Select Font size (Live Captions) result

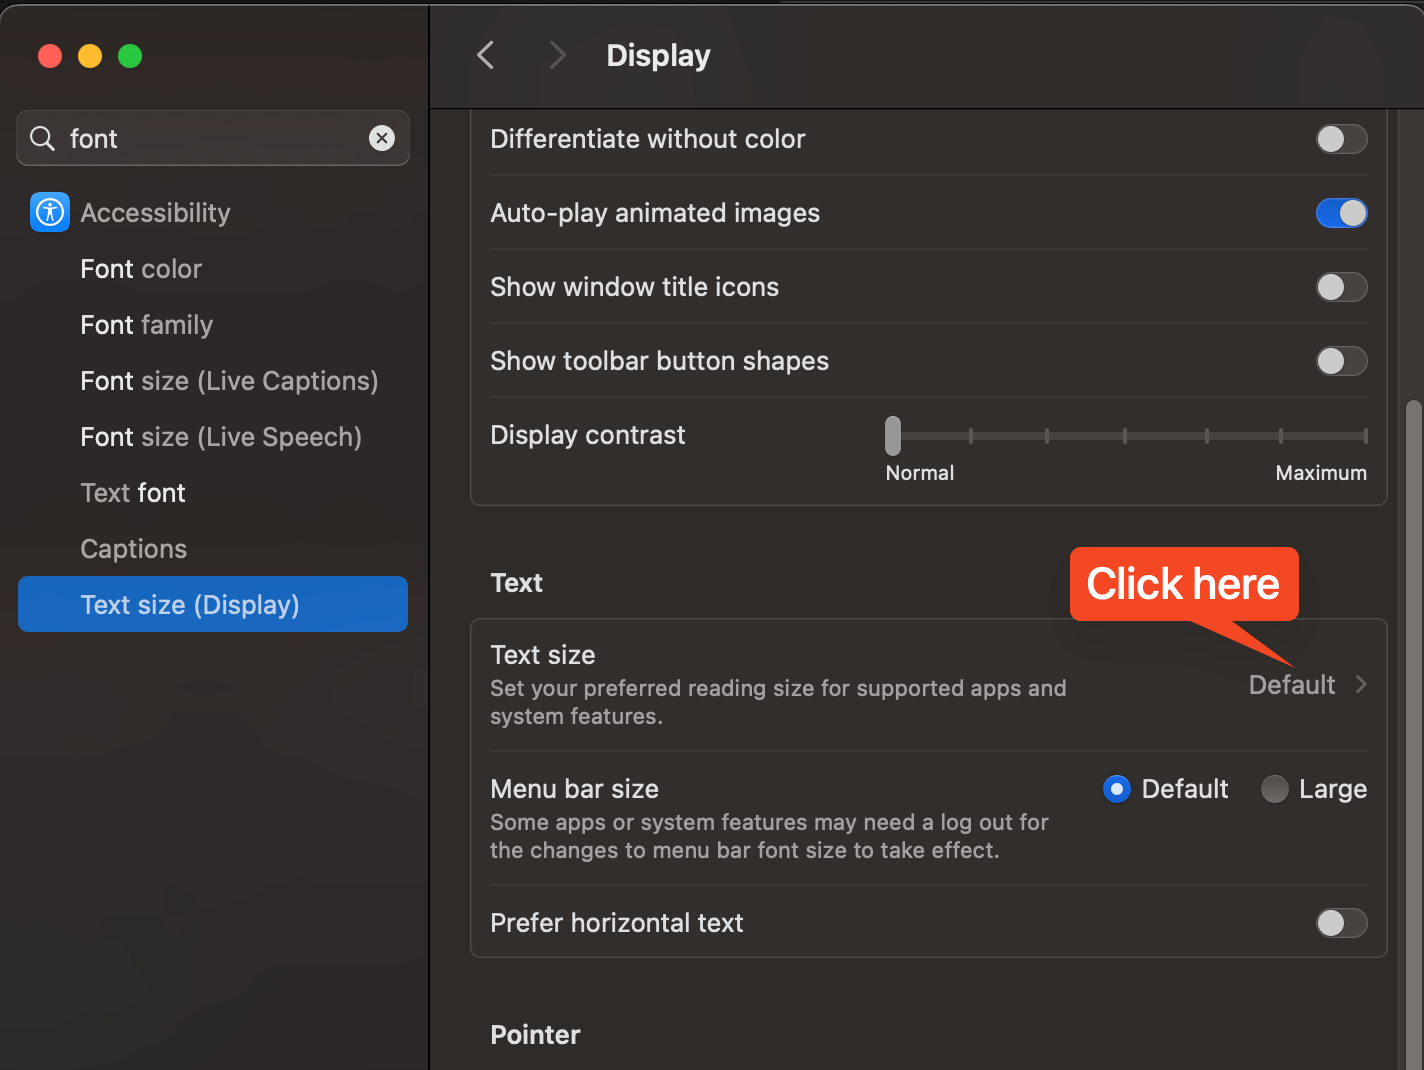click(229, 381)
